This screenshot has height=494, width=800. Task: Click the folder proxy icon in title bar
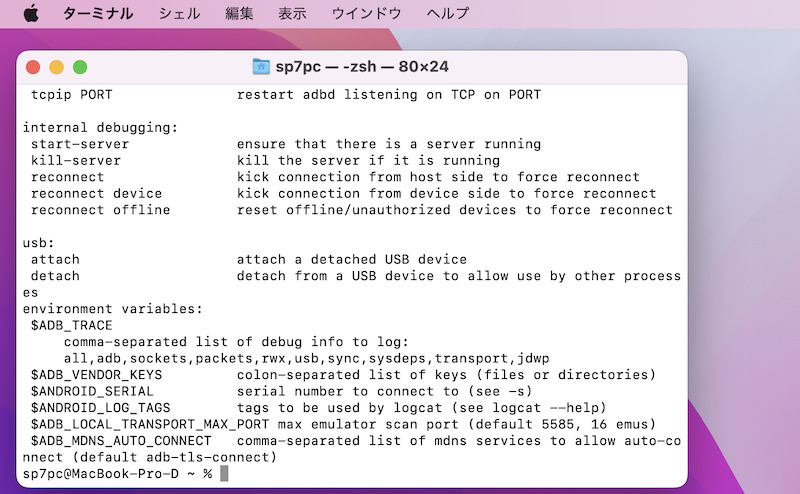click(x=261, y=67)
